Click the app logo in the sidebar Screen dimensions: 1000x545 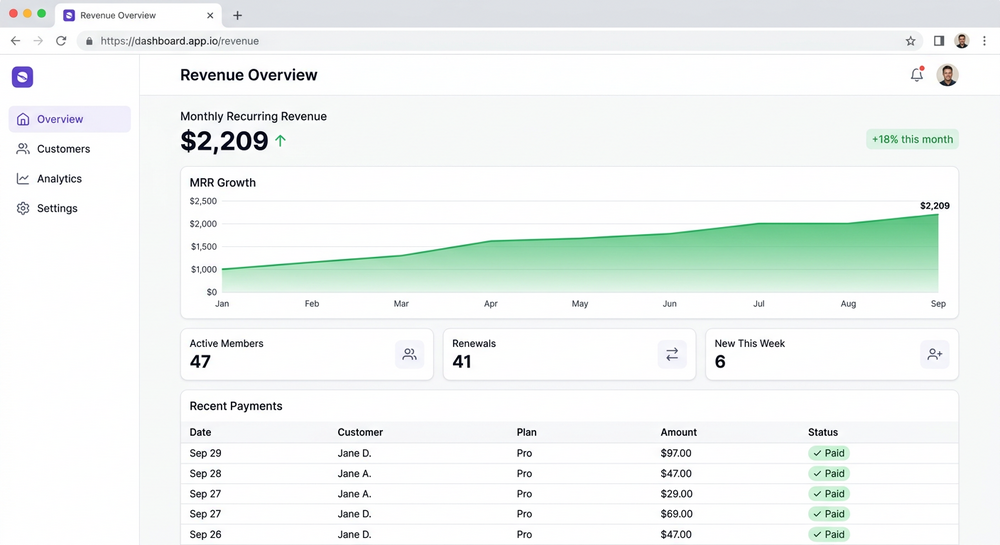coord(22,77)
